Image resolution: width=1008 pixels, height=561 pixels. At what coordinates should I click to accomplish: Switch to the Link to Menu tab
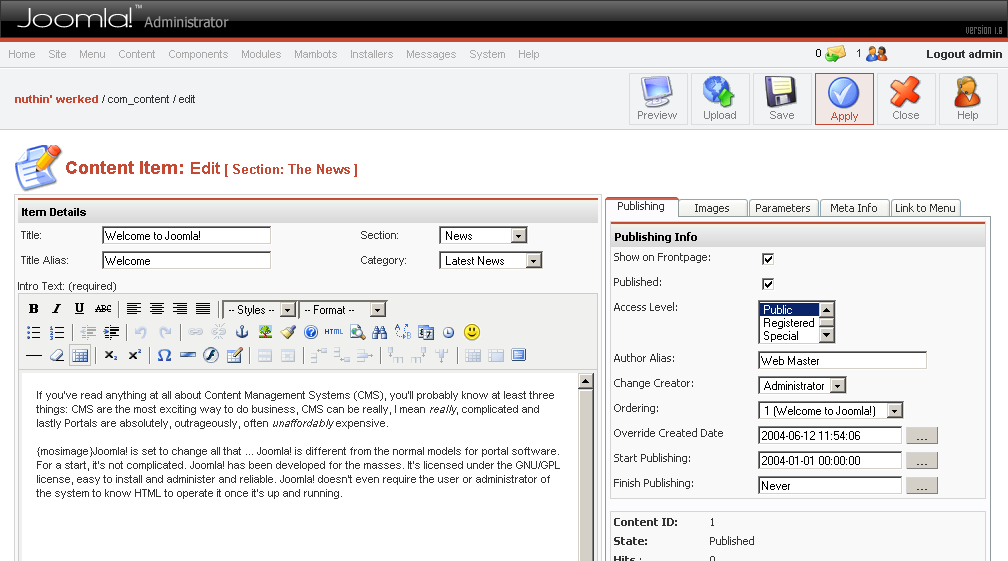(x=925, y=208)
